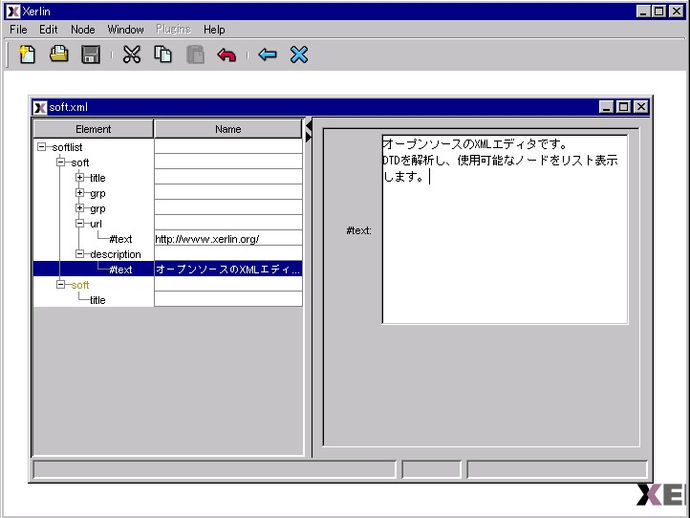Select the title node under second soft
The width and height of the screenshot is (690, 518).
(x=98, y=300)
